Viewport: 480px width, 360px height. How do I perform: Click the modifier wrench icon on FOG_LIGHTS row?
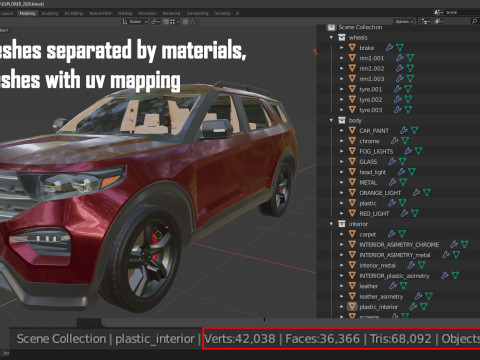click(408, 151)
